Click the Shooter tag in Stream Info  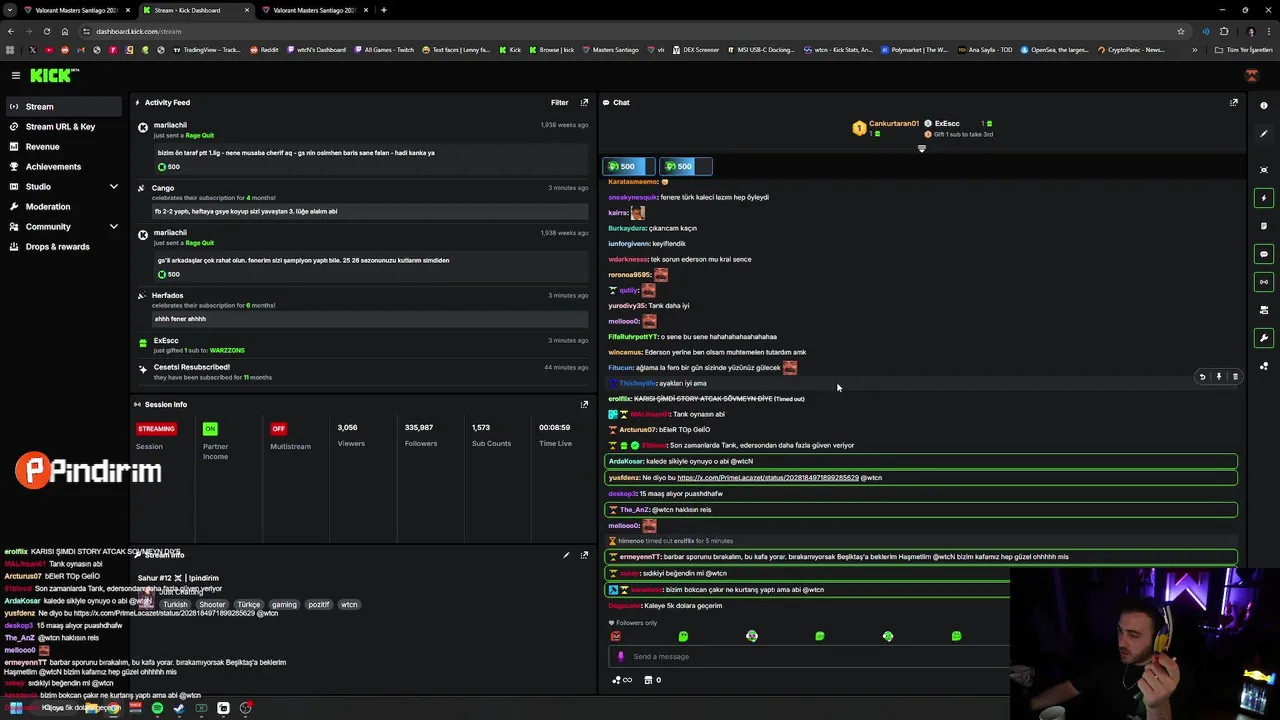[212, 604]
